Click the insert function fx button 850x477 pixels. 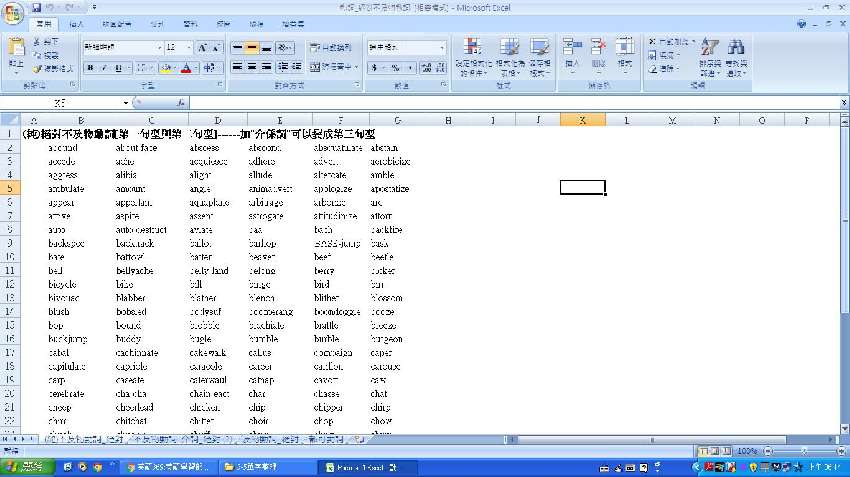click(181, 102)
